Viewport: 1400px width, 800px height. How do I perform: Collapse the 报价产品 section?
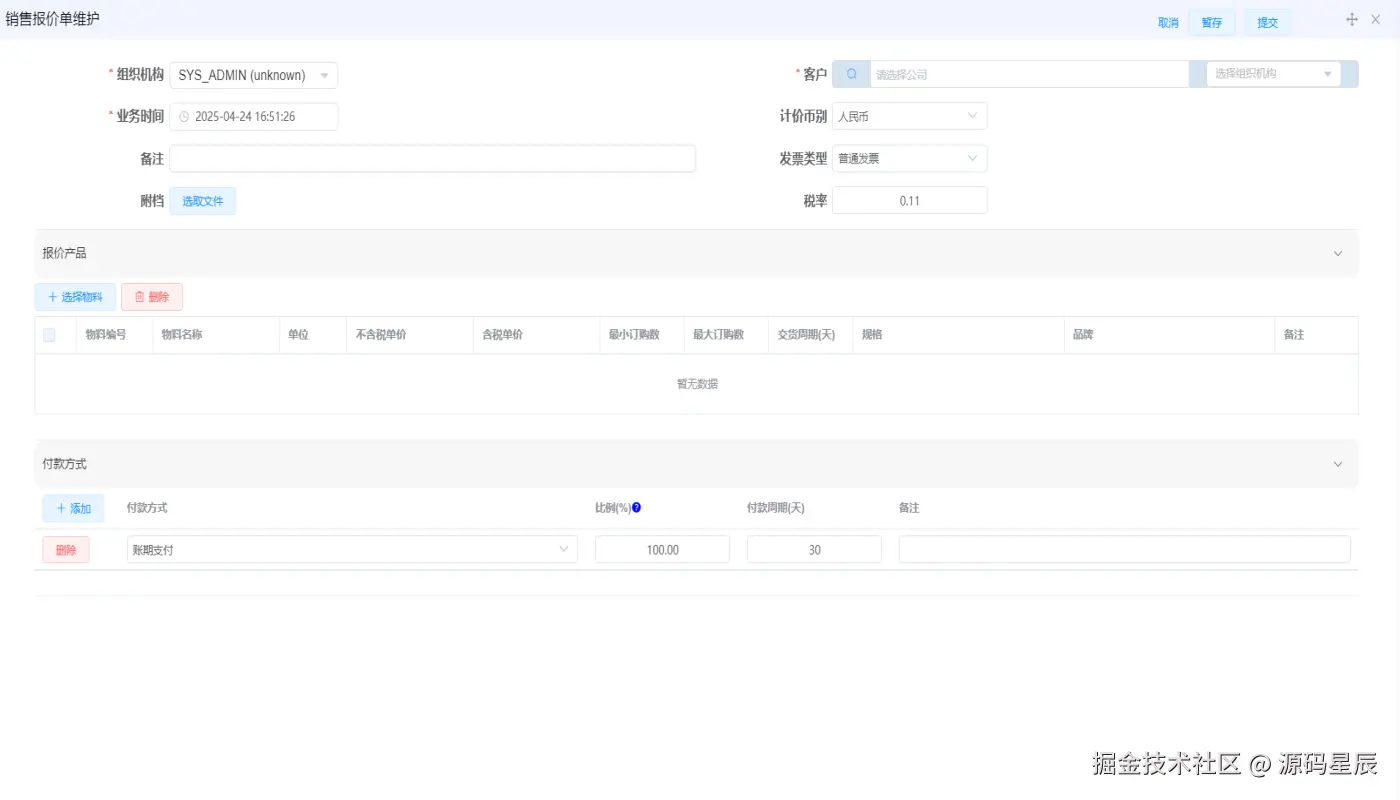[x=1337, y=254]
